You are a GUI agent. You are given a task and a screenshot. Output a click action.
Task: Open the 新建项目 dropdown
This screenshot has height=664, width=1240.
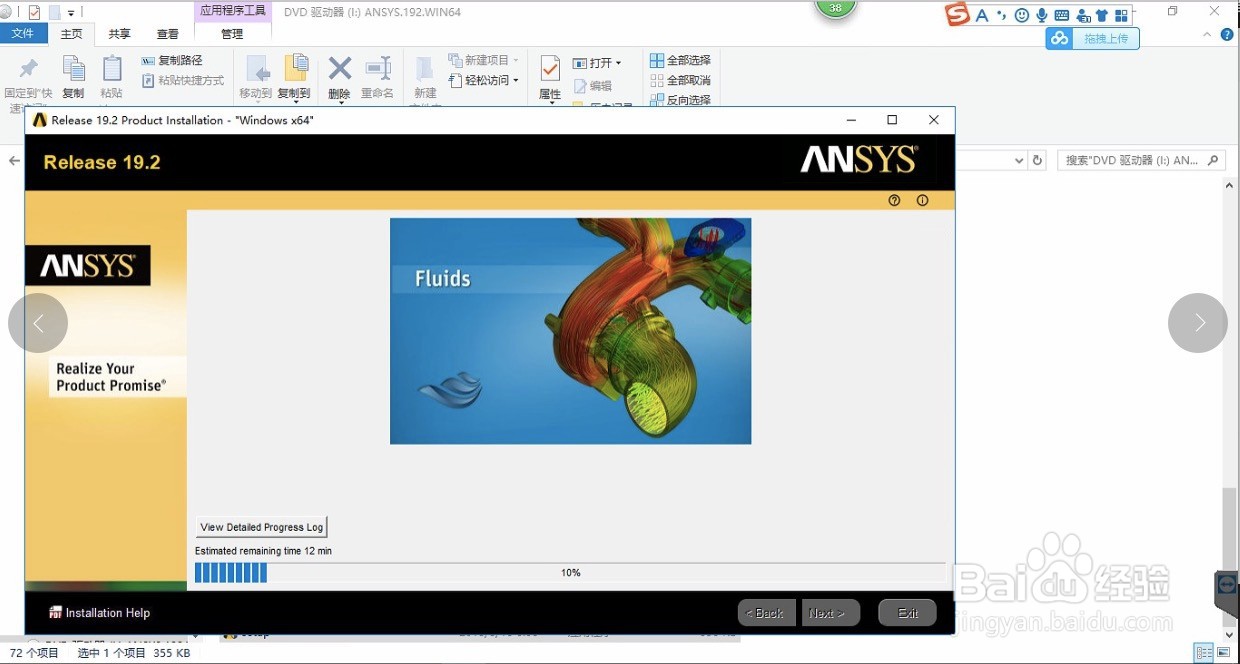pos(484,61)
